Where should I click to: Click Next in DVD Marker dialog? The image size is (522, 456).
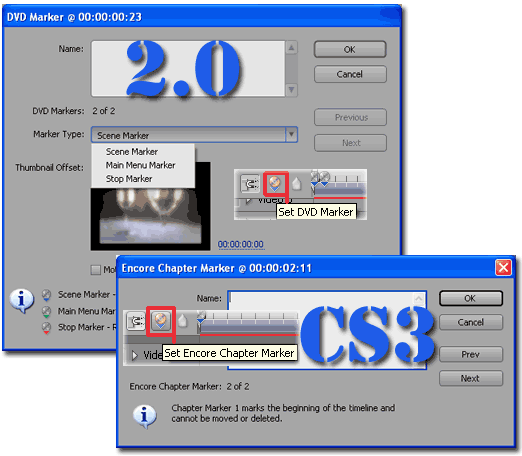(x=350, y=143)
